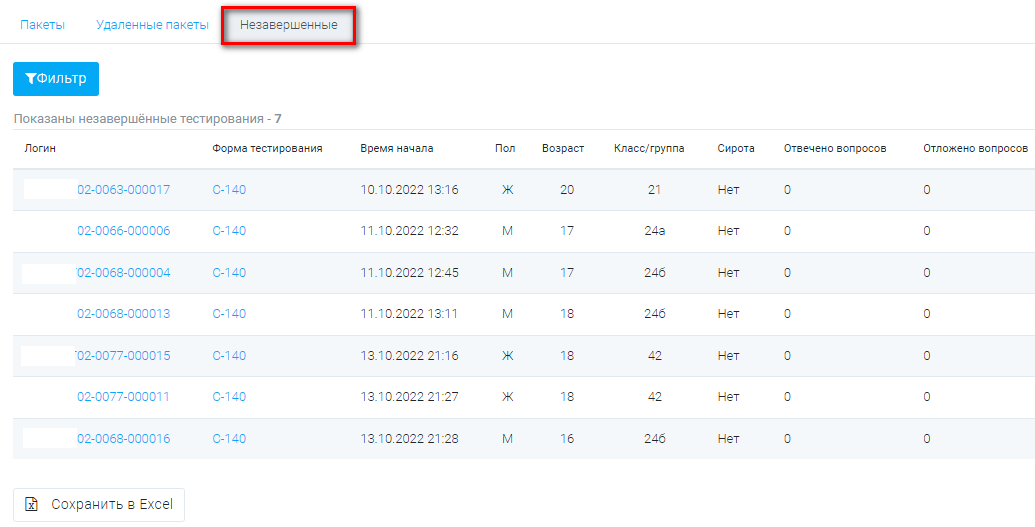This screenshot has width=1035, height=527.
Task: Open C-140 form in 02-0068-000013 row
Action: tap(229, 314)
